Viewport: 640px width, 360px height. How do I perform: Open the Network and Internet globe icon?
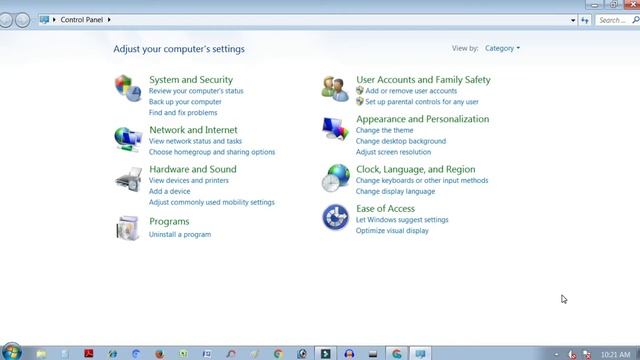point(128,139)
